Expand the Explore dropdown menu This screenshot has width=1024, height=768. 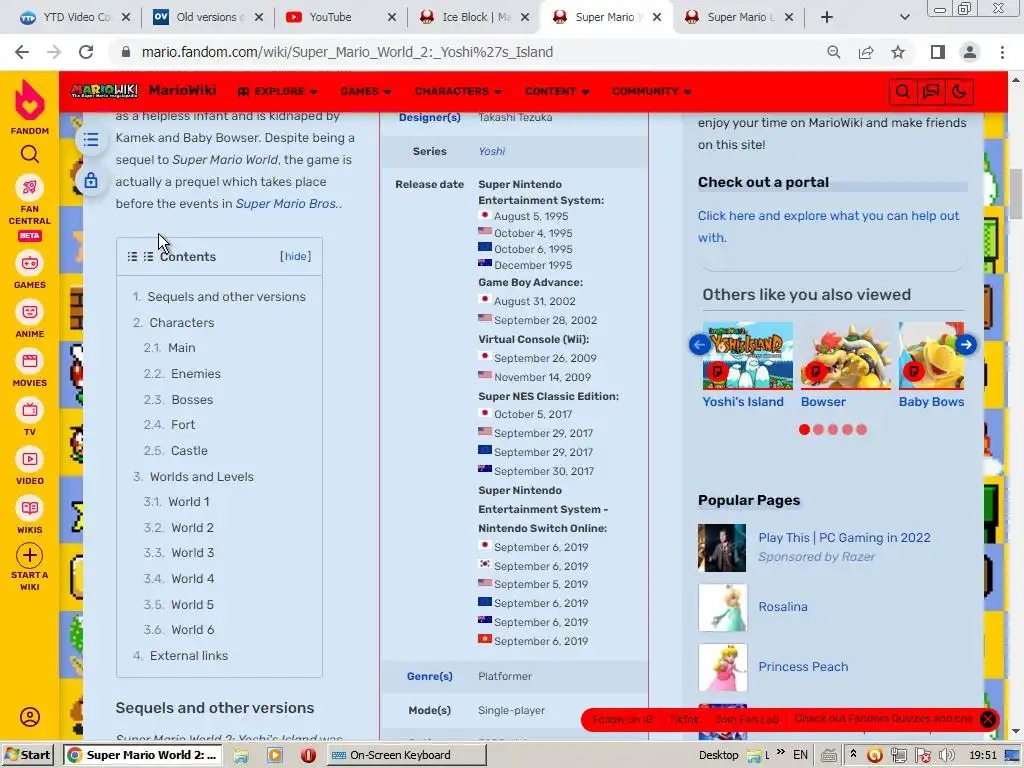coord(278,91)
